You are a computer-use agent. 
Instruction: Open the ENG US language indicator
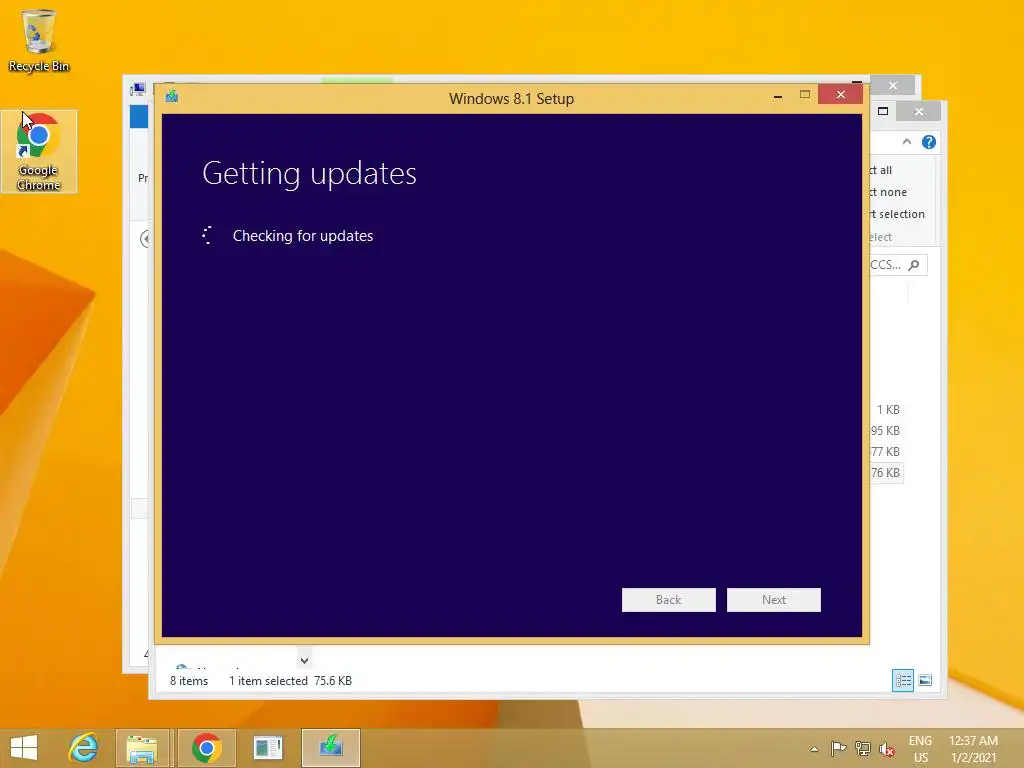point(920,749)
